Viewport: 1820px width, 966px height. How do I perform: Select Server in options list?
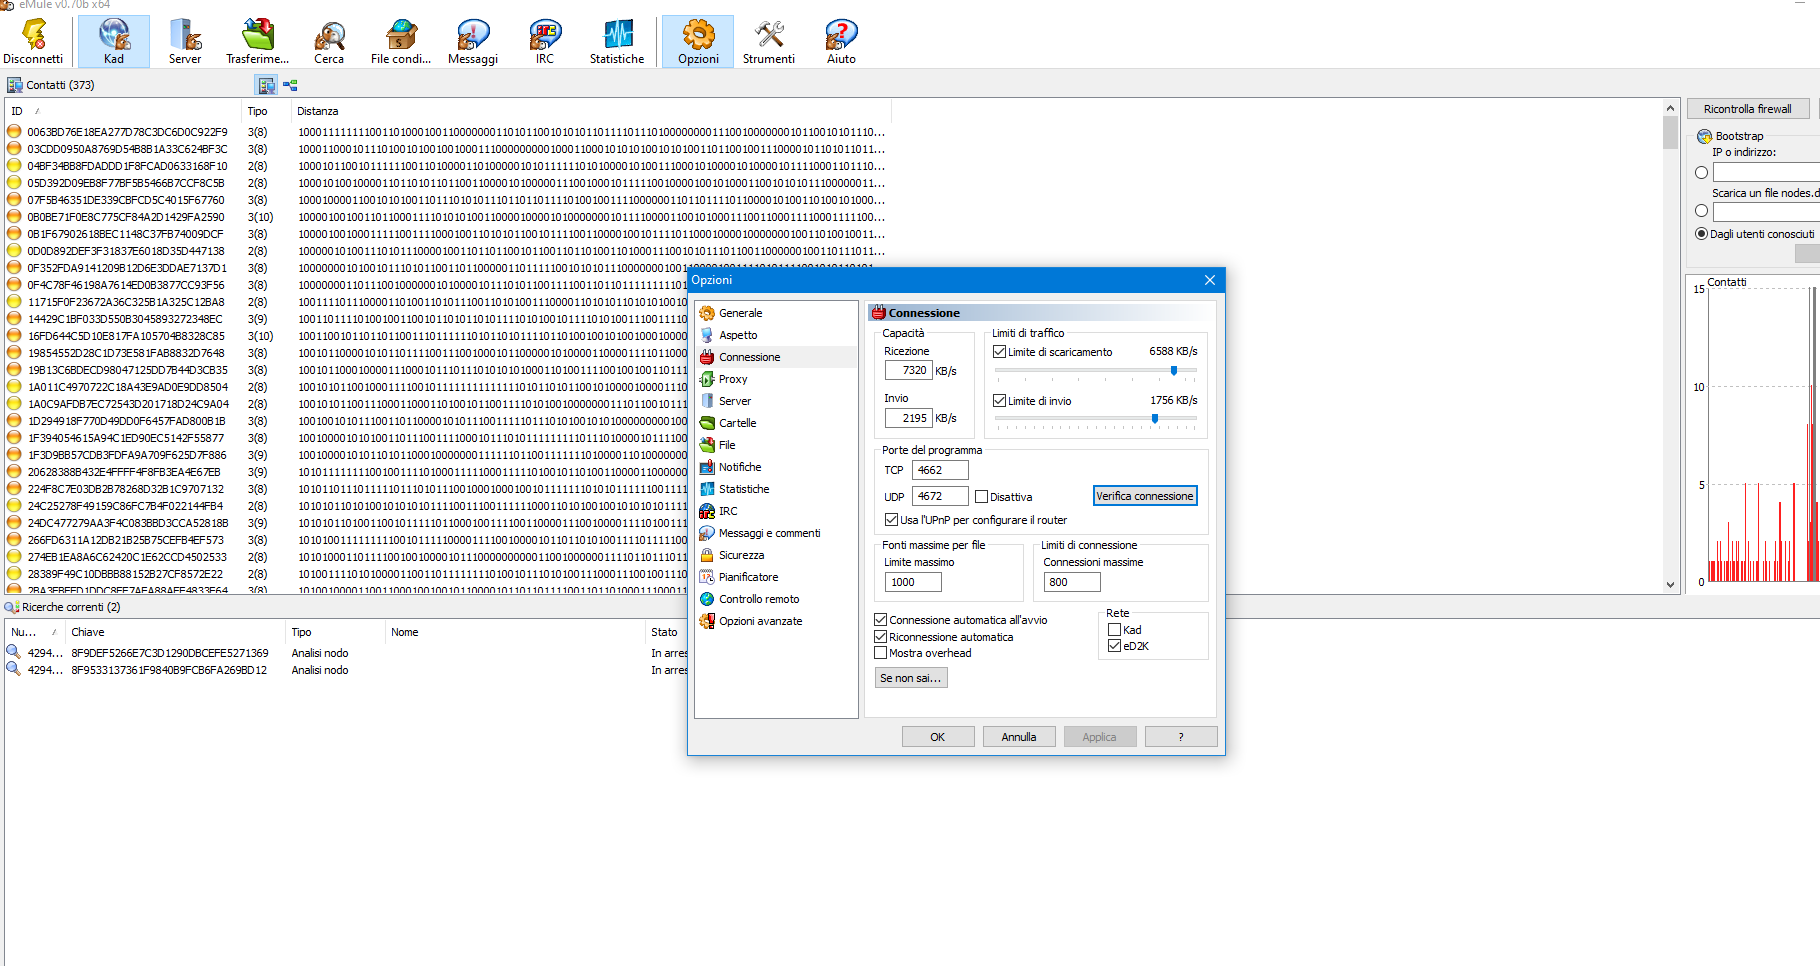(735, 401)
